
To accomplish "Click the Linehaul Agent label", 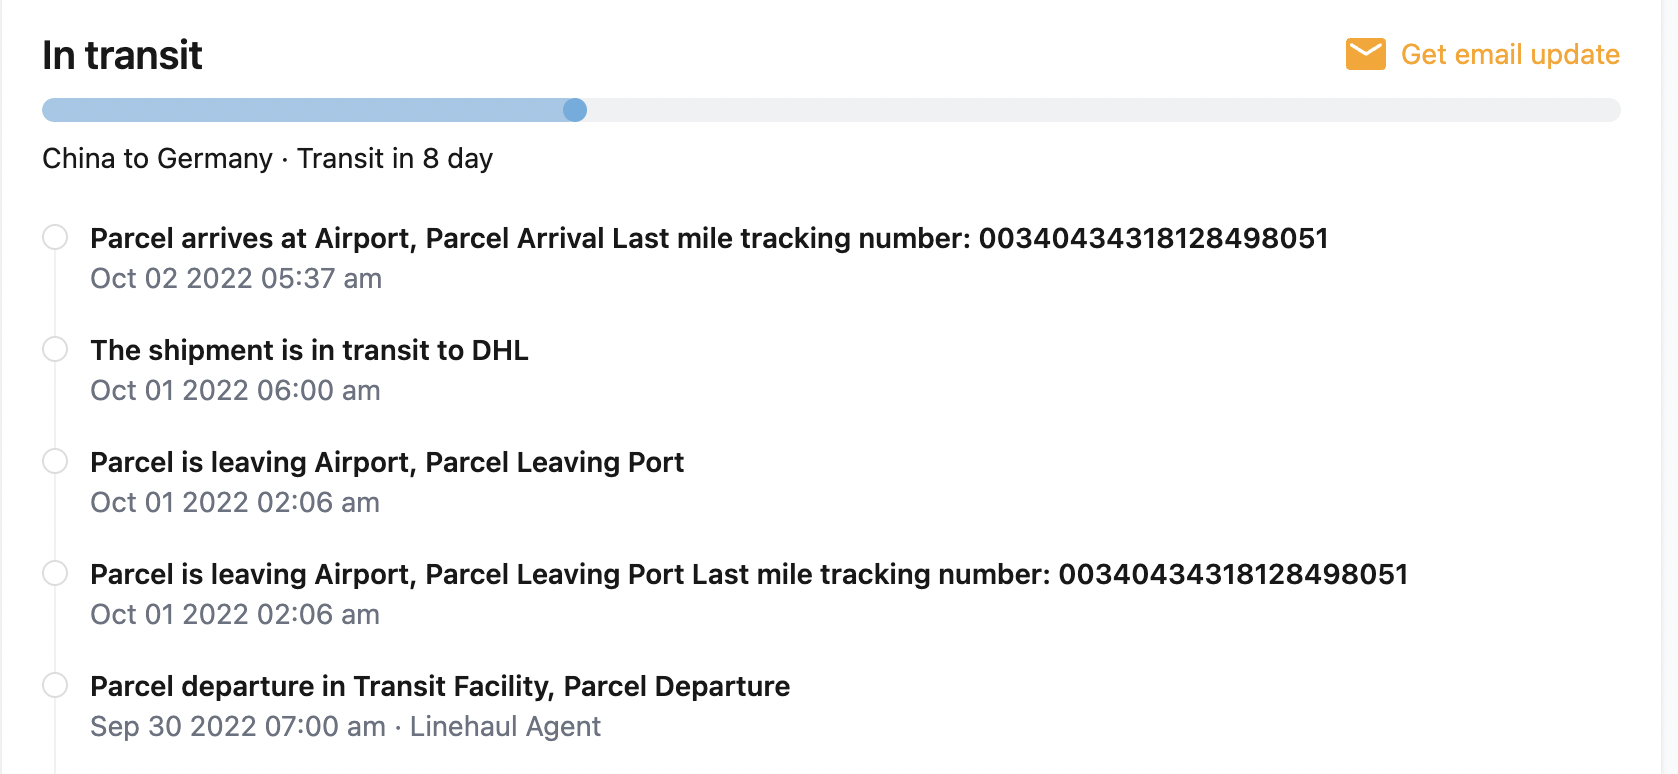I will [505, 726].
